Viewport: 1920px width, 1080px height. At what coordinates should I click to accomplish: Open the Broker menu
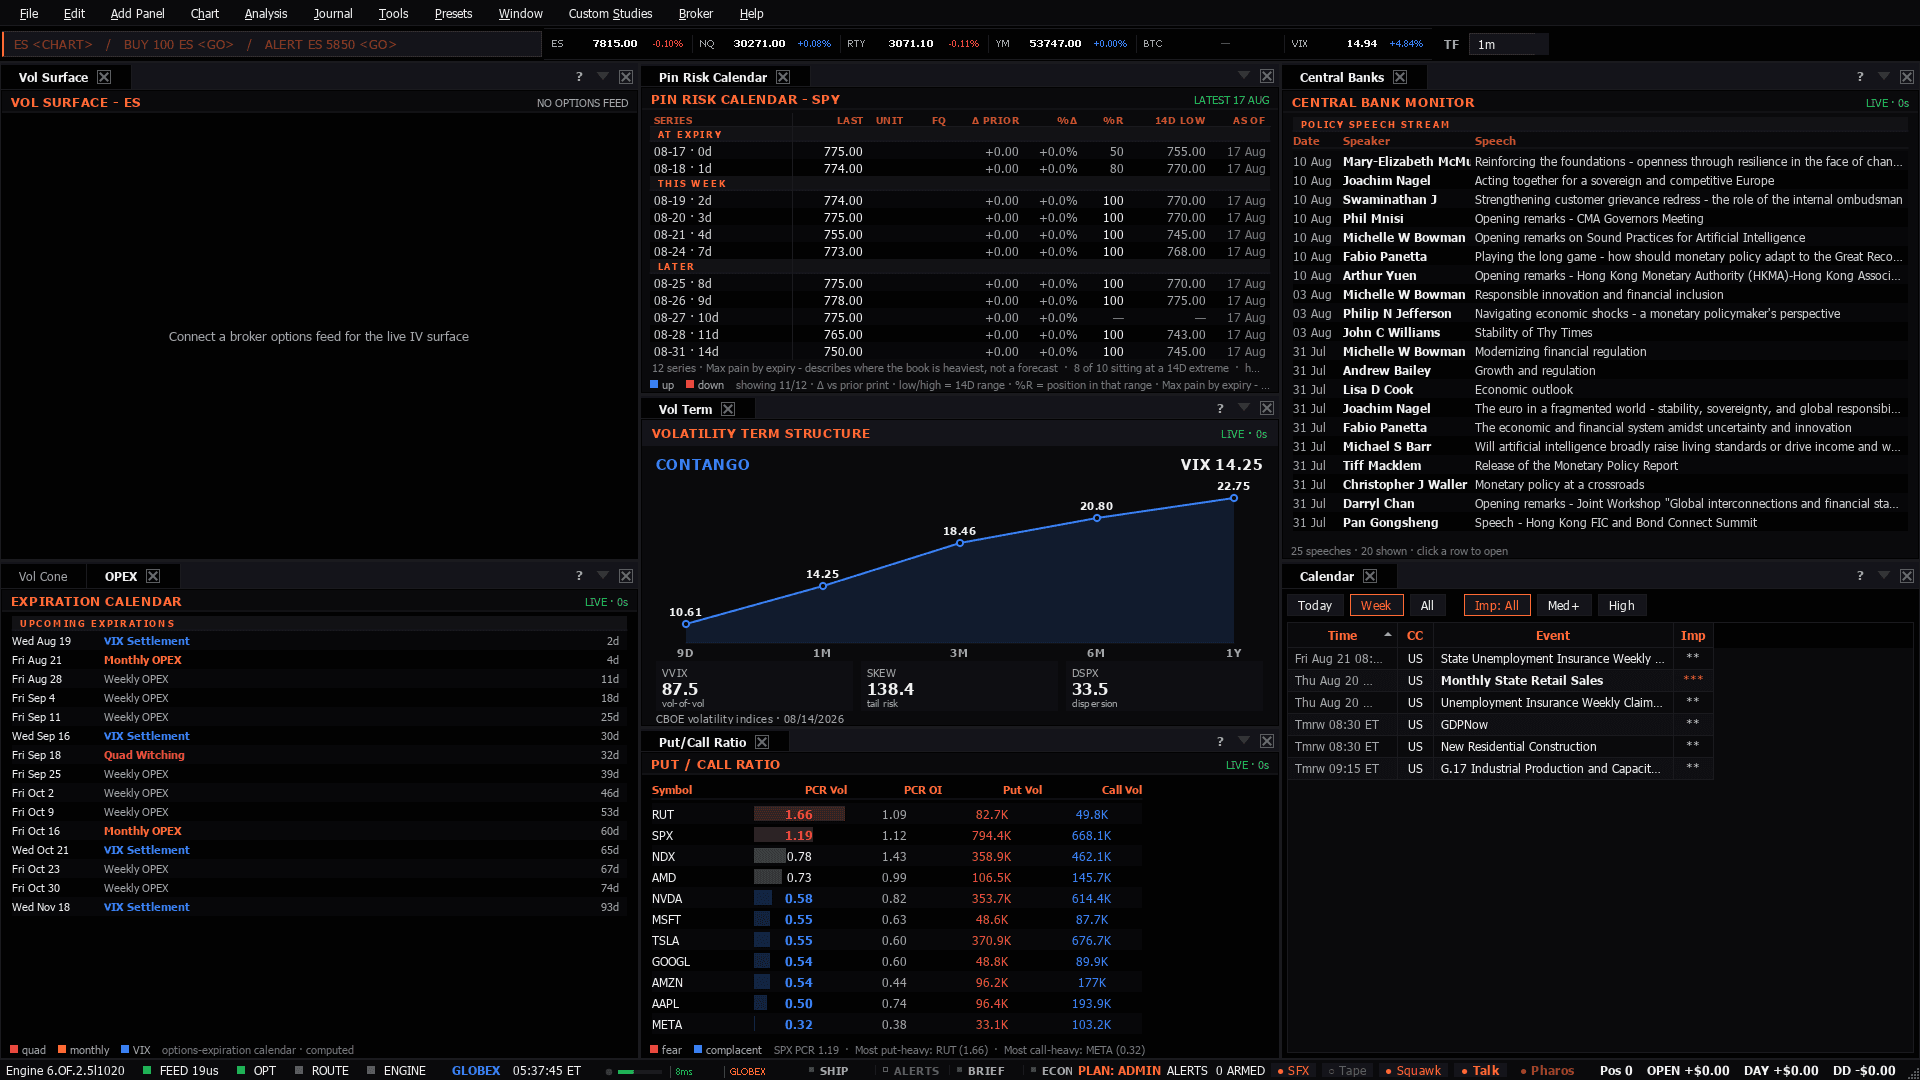695,13
